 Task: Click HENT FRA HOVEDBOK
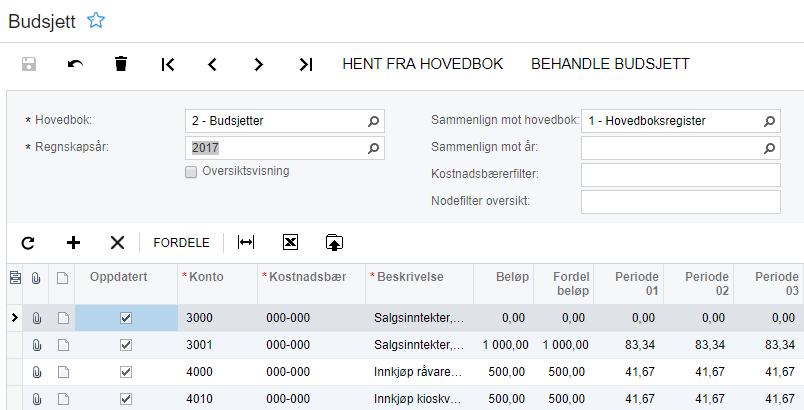click(x=422, y=64)
